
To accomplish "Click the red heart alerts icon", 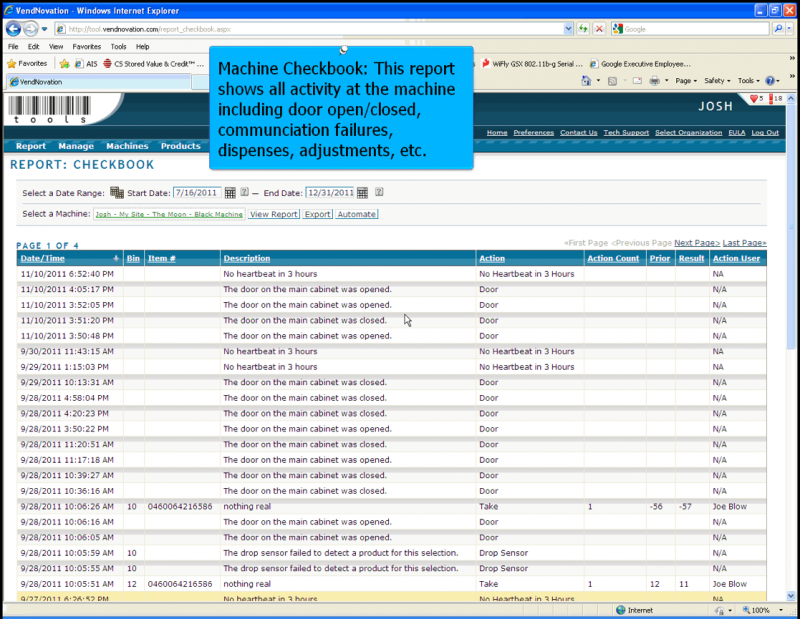I will click(x=754, y=98).
